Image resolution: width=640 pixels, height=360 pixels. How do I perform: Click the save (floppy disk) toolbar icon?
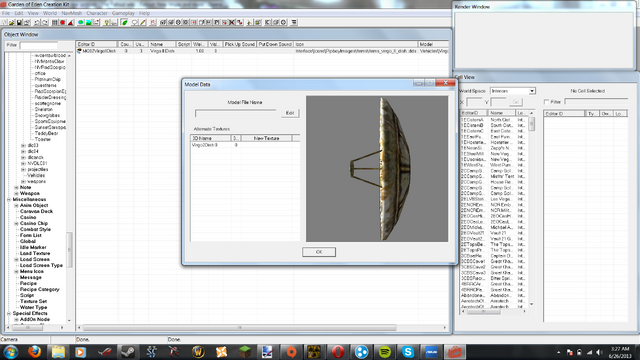point(19,22)
